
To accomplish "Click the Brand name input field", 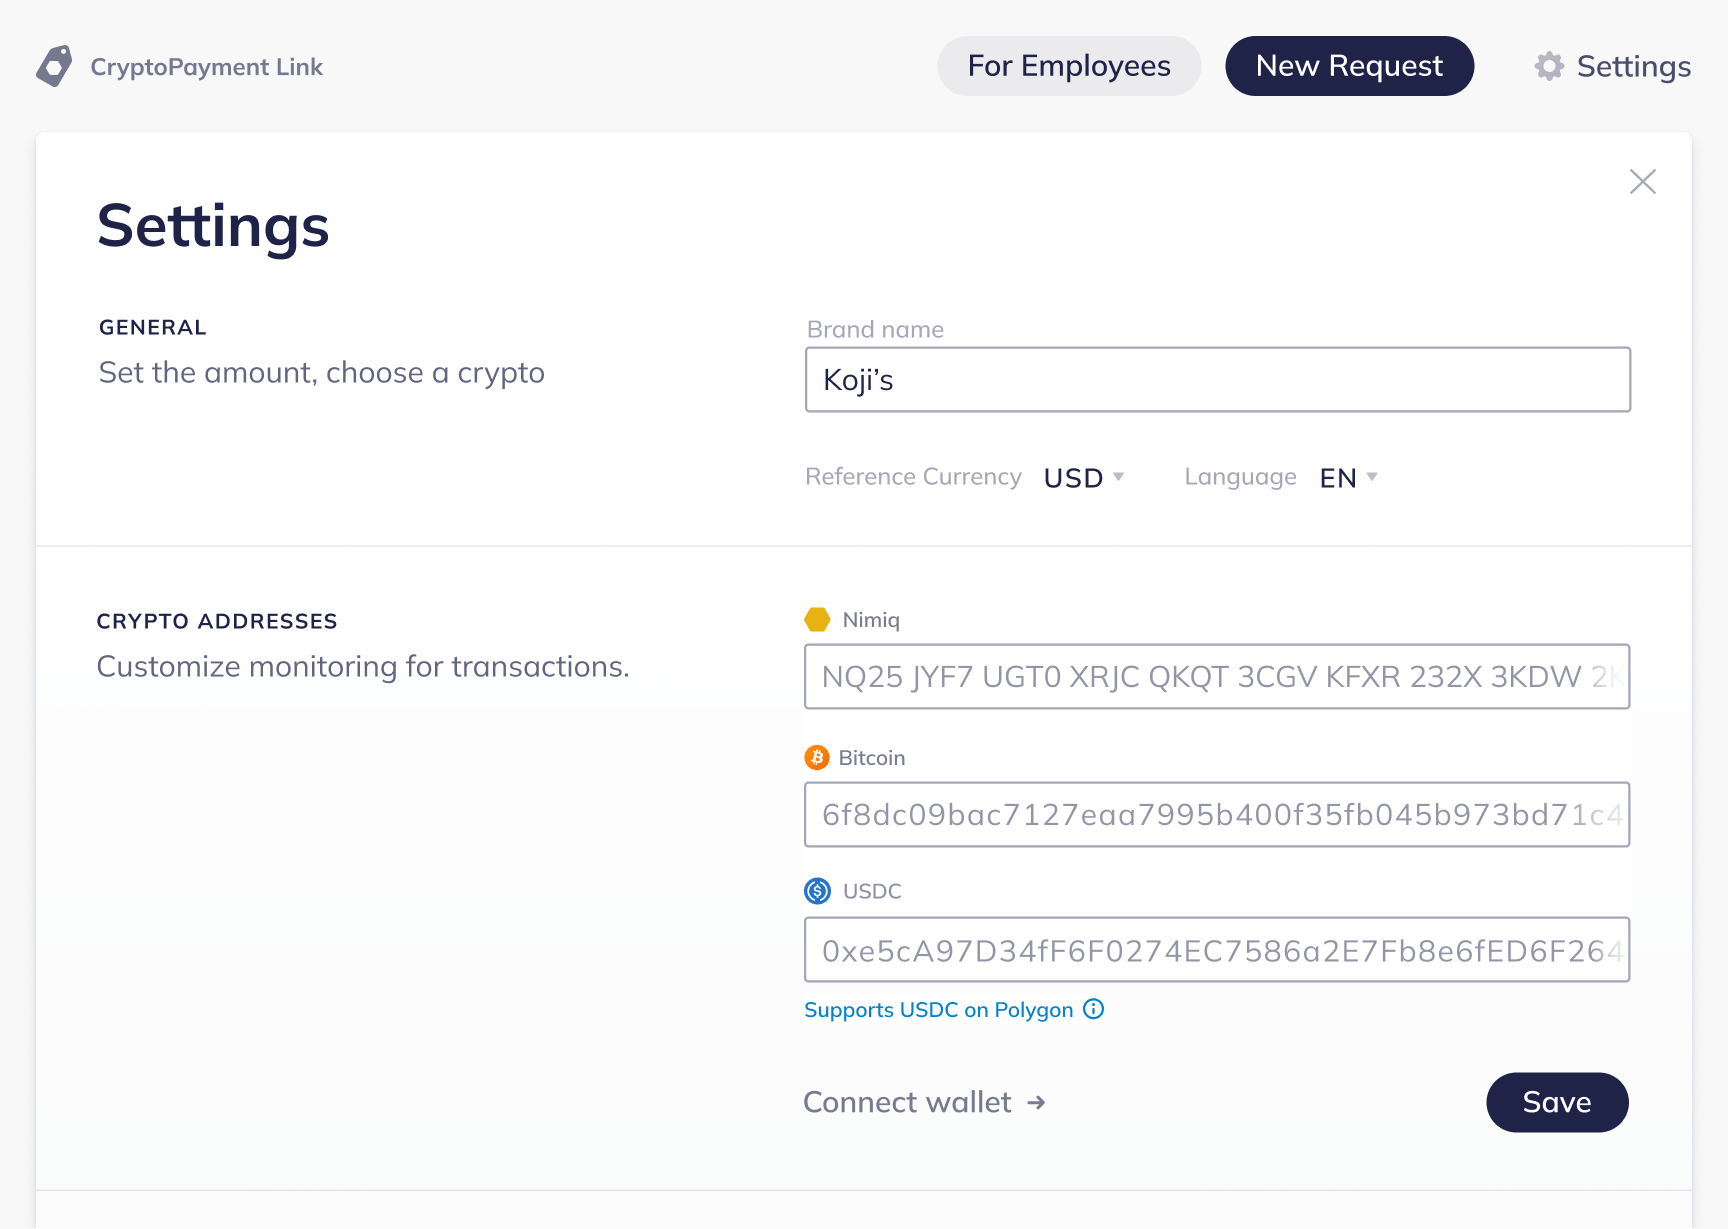I will tap(1218, 380).
